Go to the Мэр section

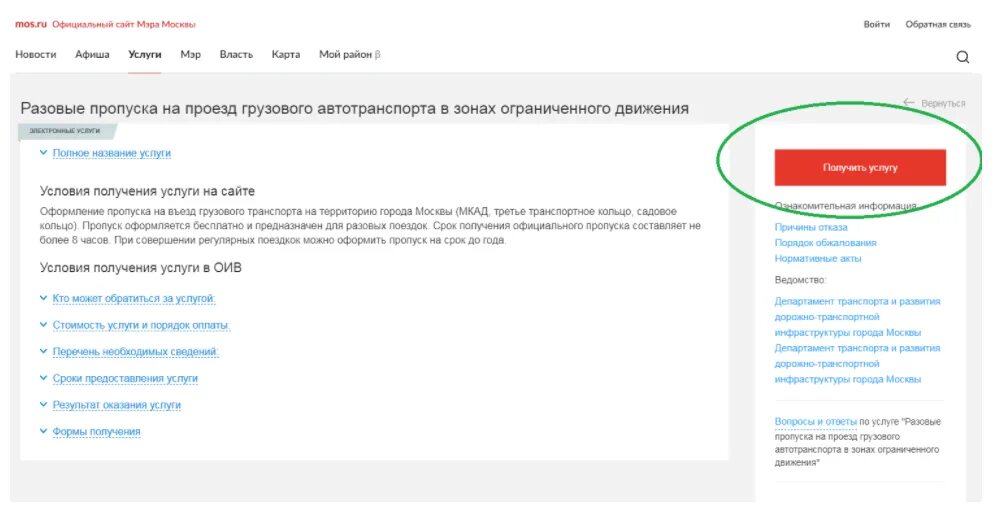tap(191, 55)
